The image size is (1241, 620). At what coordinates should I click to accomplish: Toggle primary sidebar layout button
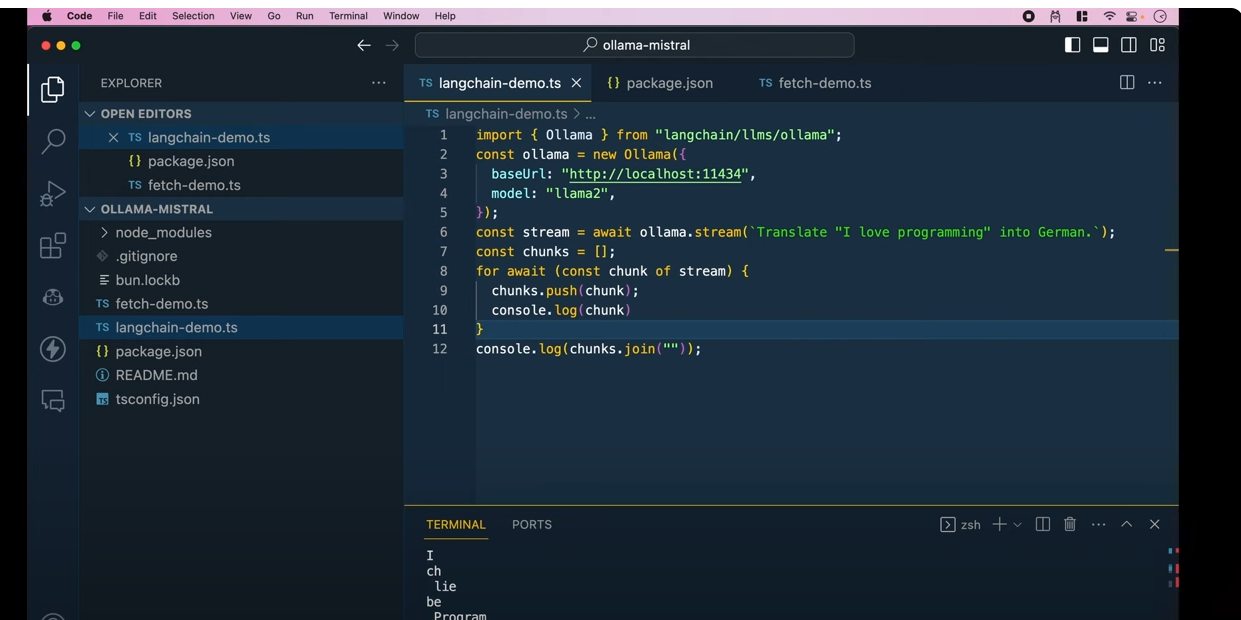(x=1072, y=45)
